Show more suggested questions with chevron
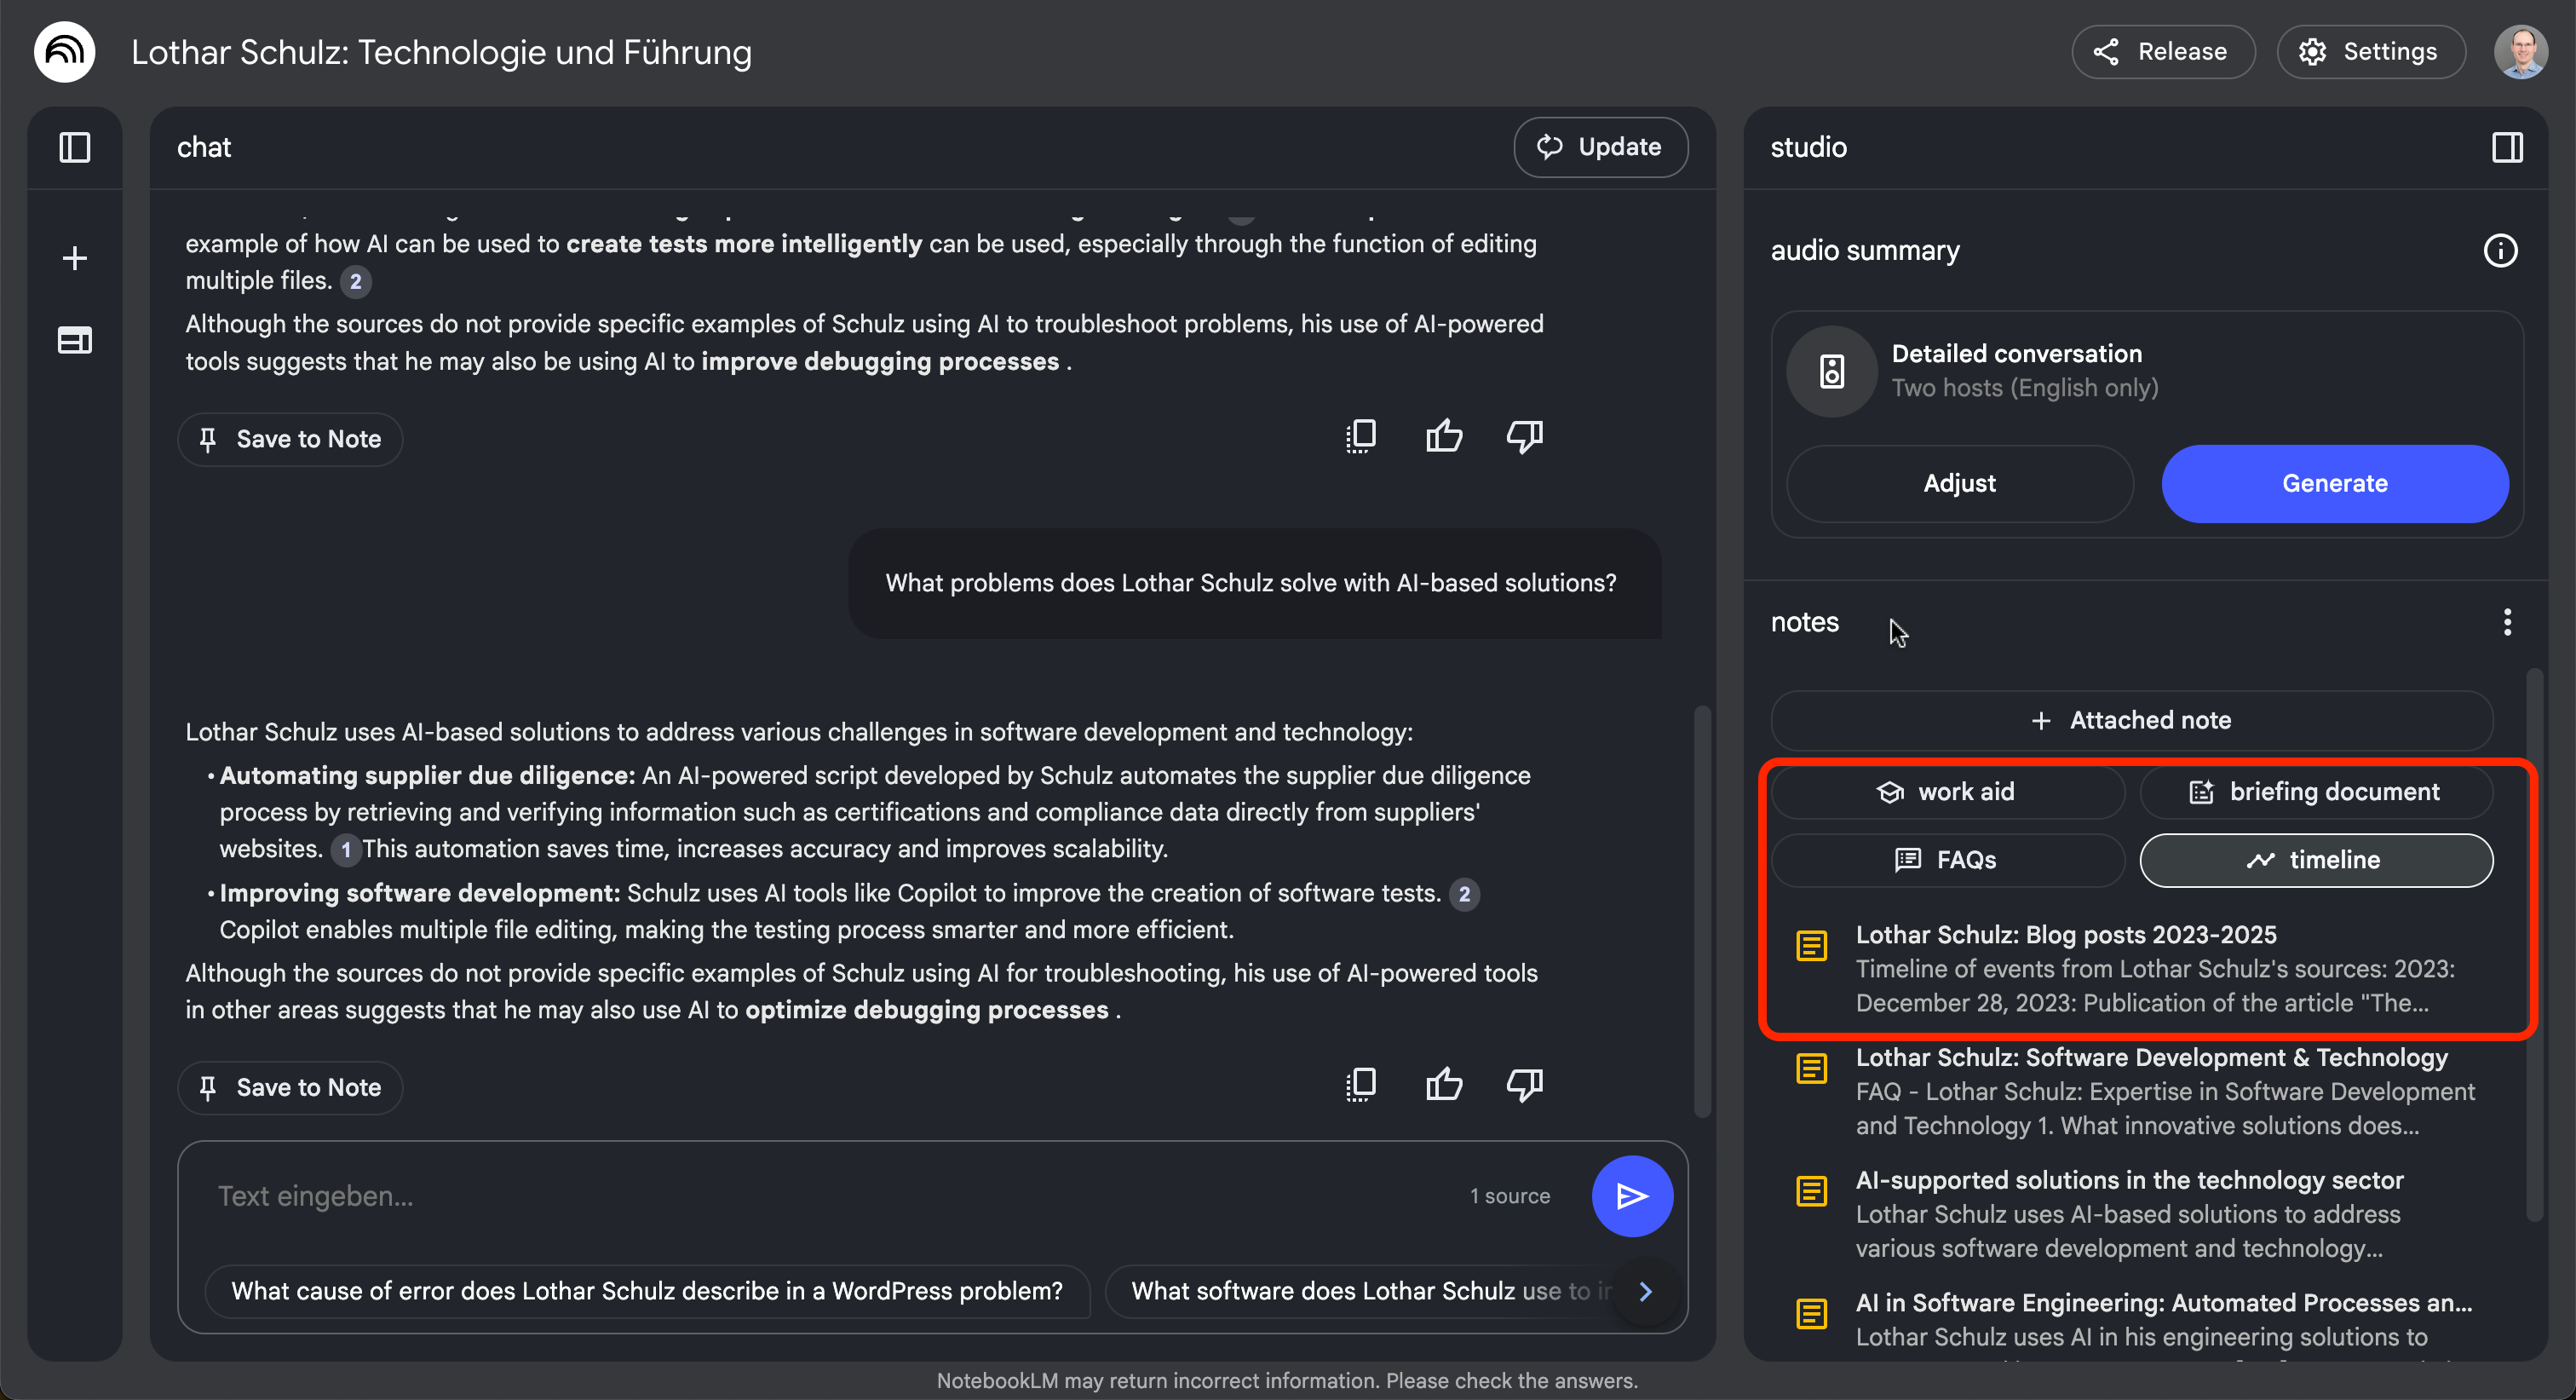 (1646, 1291)
